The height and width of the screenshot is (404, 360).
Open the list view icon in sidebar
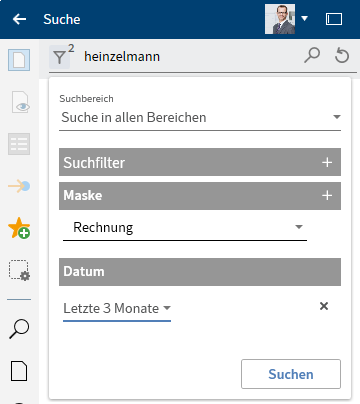[19, 144]
